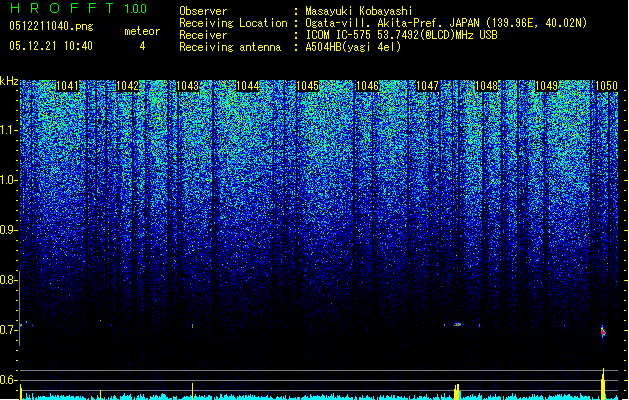Click the yellow power spike under 1043

pyautogui.click(x=193, y=391)
